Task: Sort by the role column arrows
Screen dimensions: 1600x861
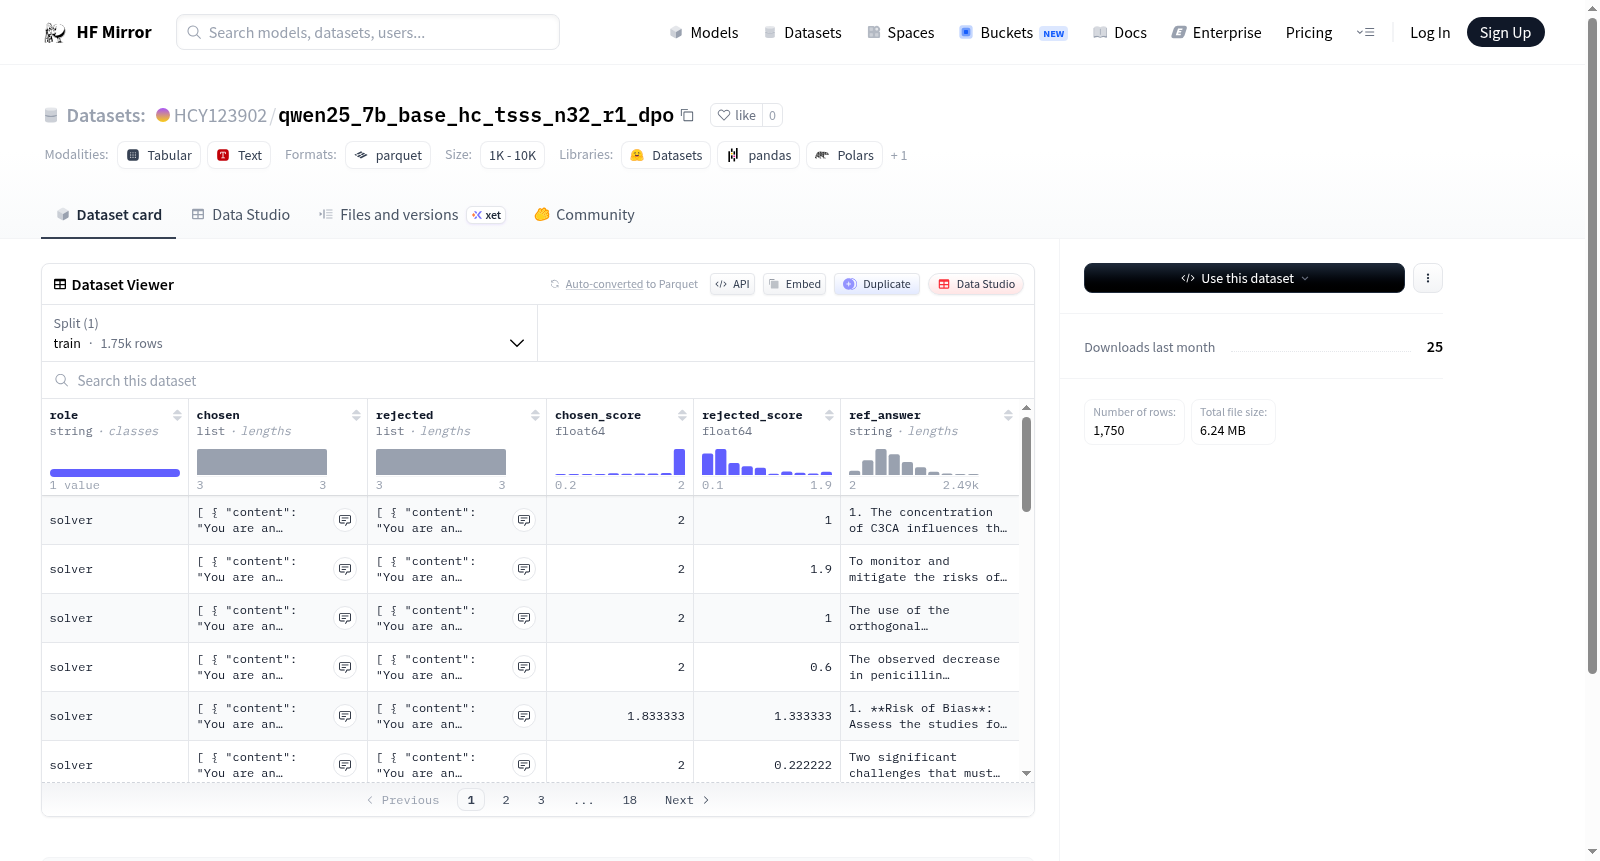Action: 177,415
